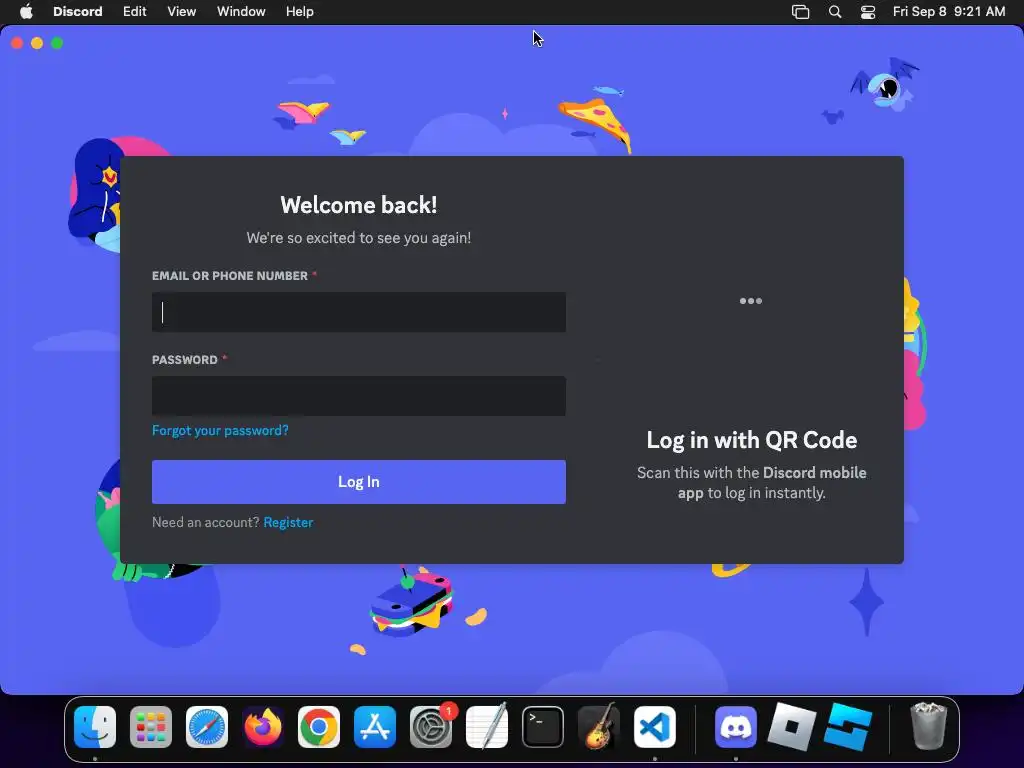Launch Firefox from the dock
This screenshot has height=768, width=1024.
point(263,727)
